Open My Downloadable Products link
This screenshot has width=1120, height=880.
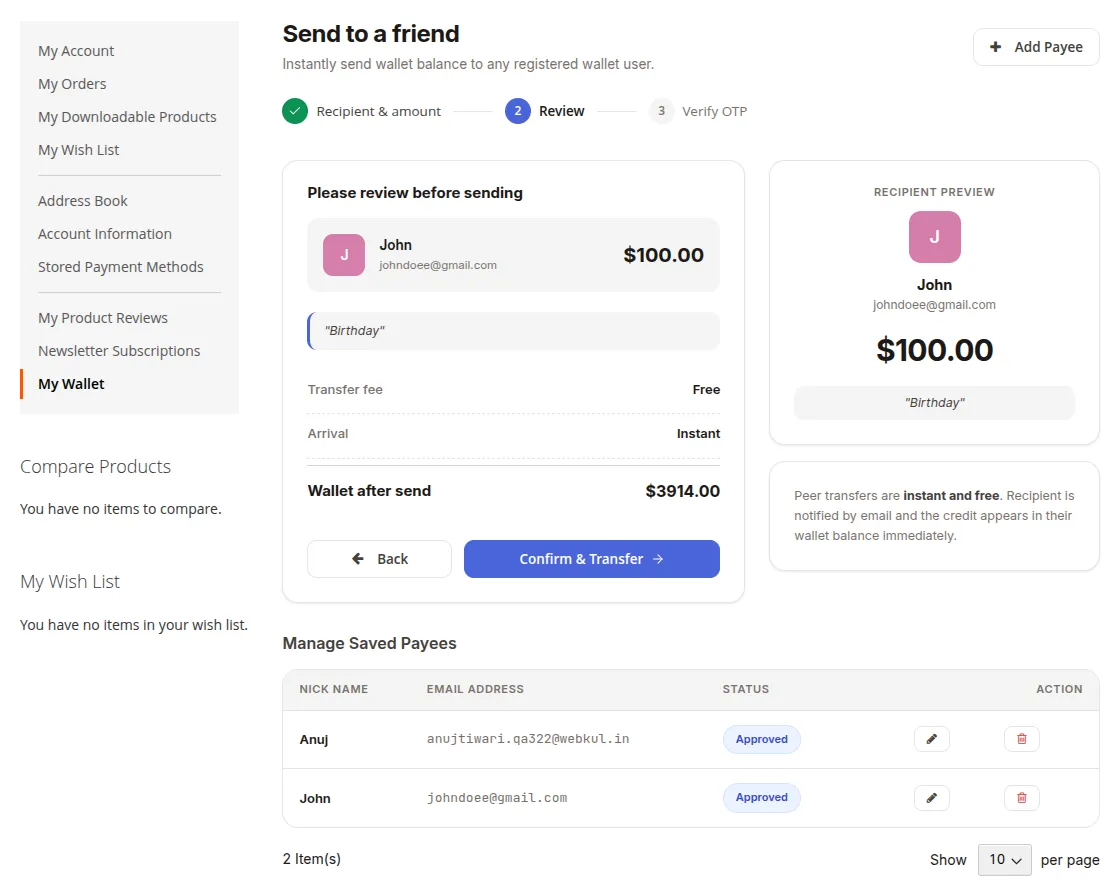click(127, 117)
